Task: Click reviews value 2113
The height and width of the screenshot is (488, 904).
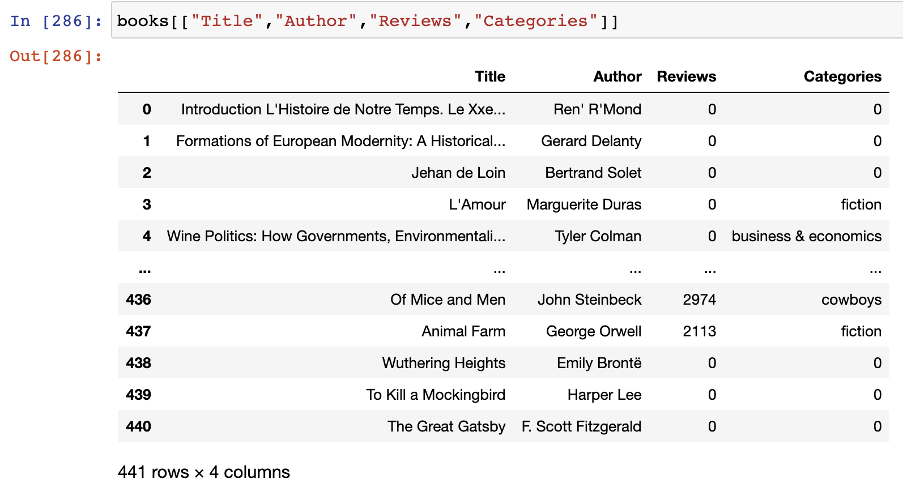Action: 699,331
